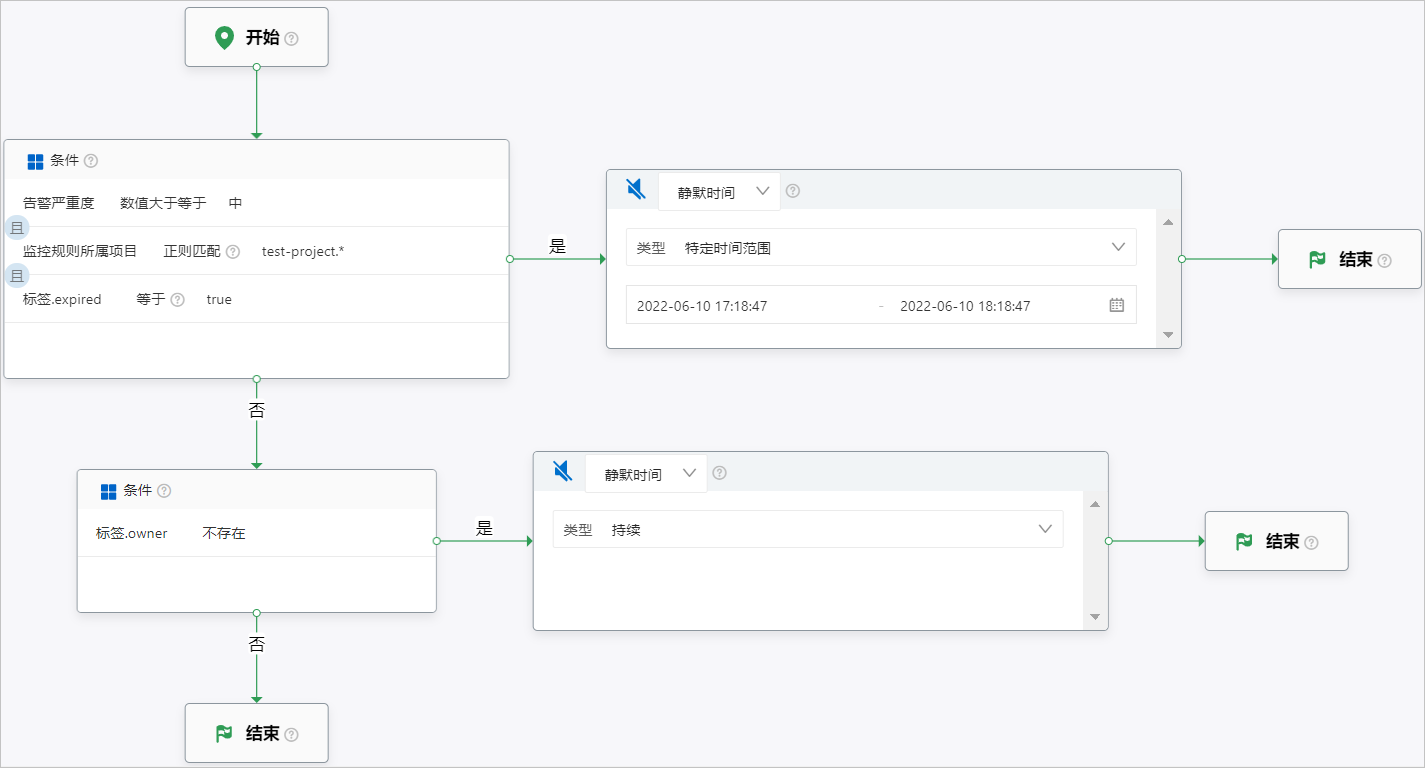The image size is (1425, 768).
Task: Click start time 2022-06-10 17:18:47 field
Action: [x=702, y=306]
